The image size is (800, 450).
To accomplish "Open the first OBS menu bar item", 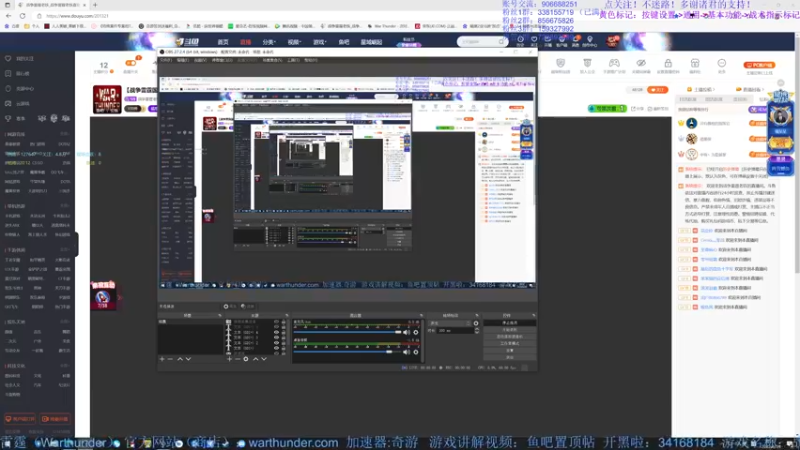I will click(x=166, y=60).
